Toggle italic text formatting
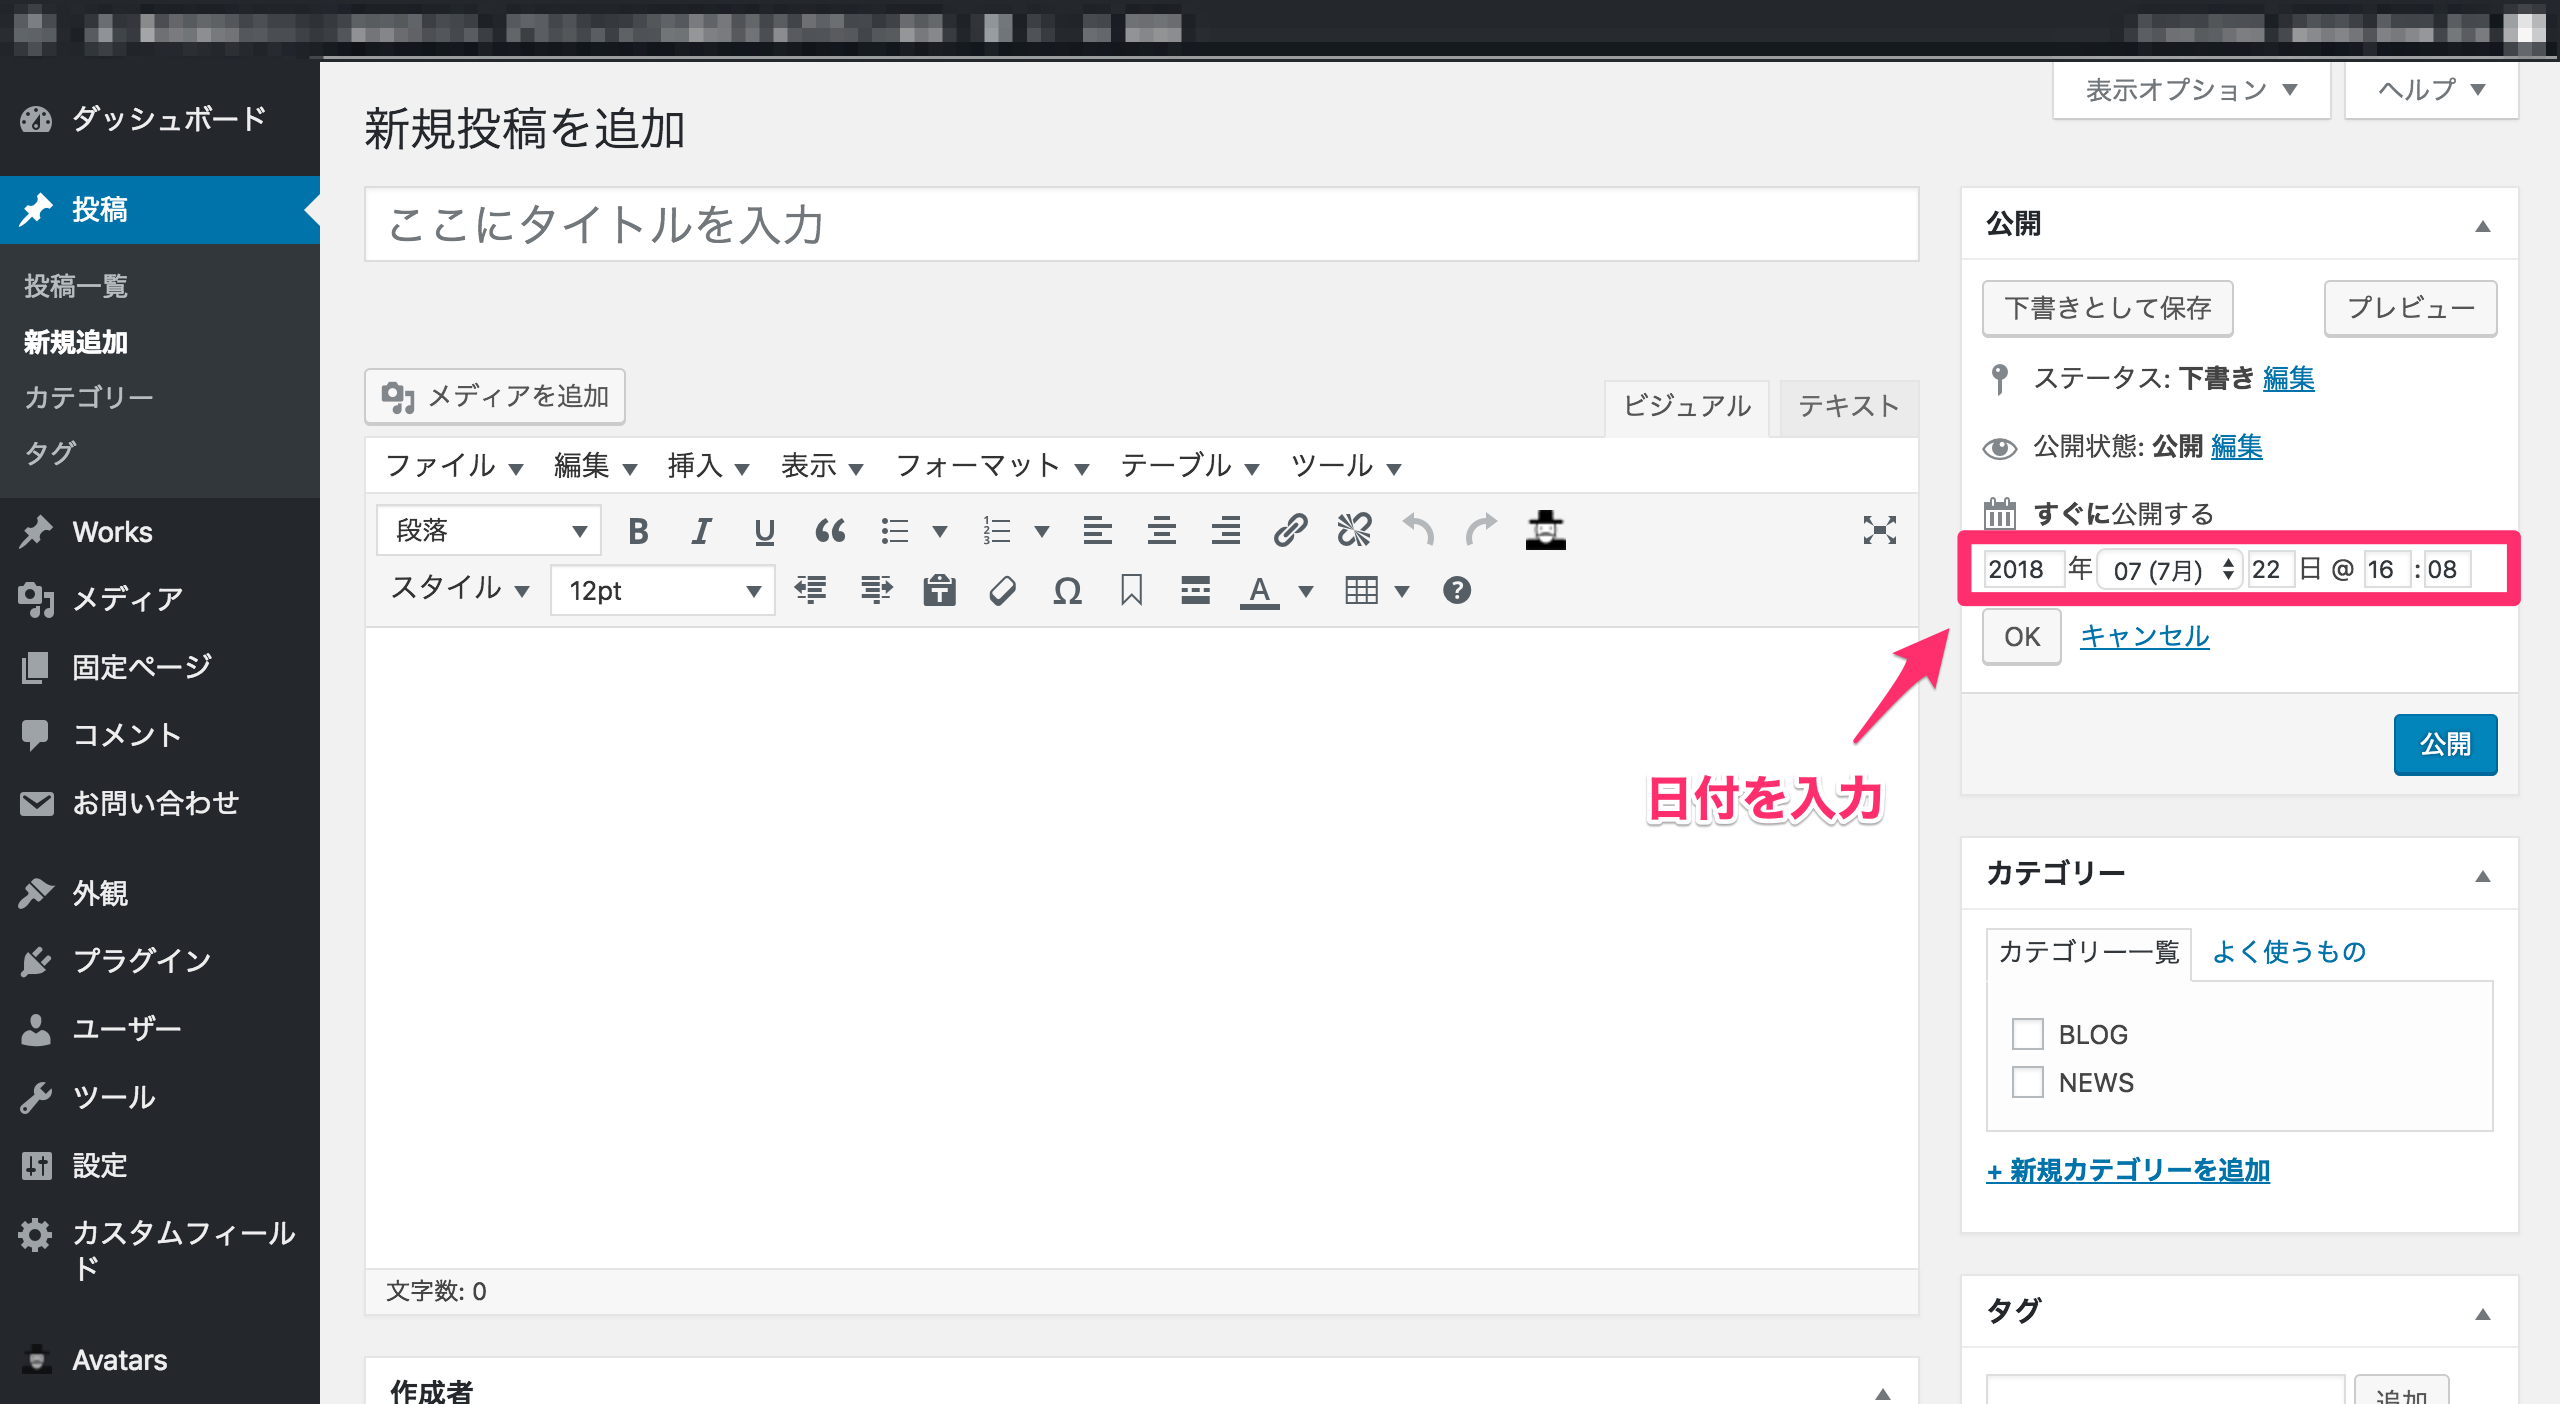The height and width of the screenshot is (1404, 2560). tap(701, 531)
